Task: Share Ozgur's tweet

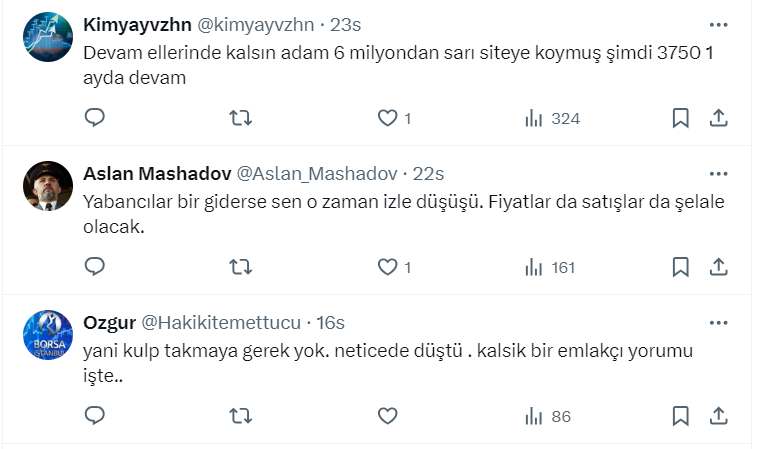Action: (718, 414)
